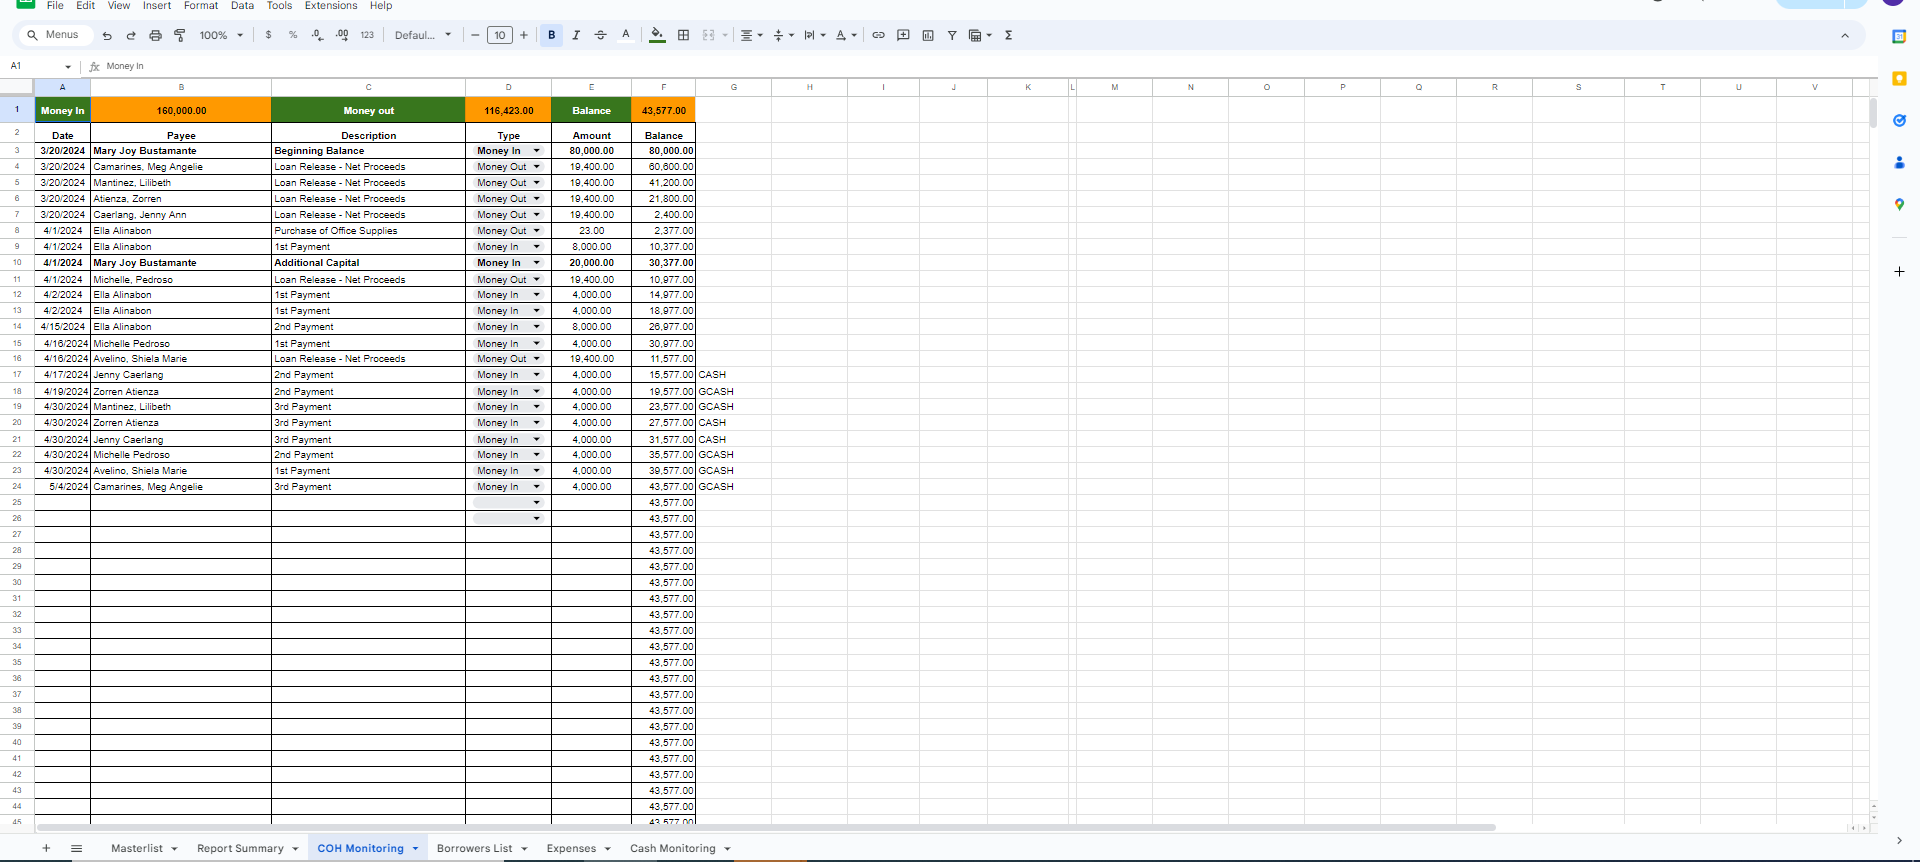
Task: Open the Default font dropdown
Action: pyautogui.click(x=423, y=35)
